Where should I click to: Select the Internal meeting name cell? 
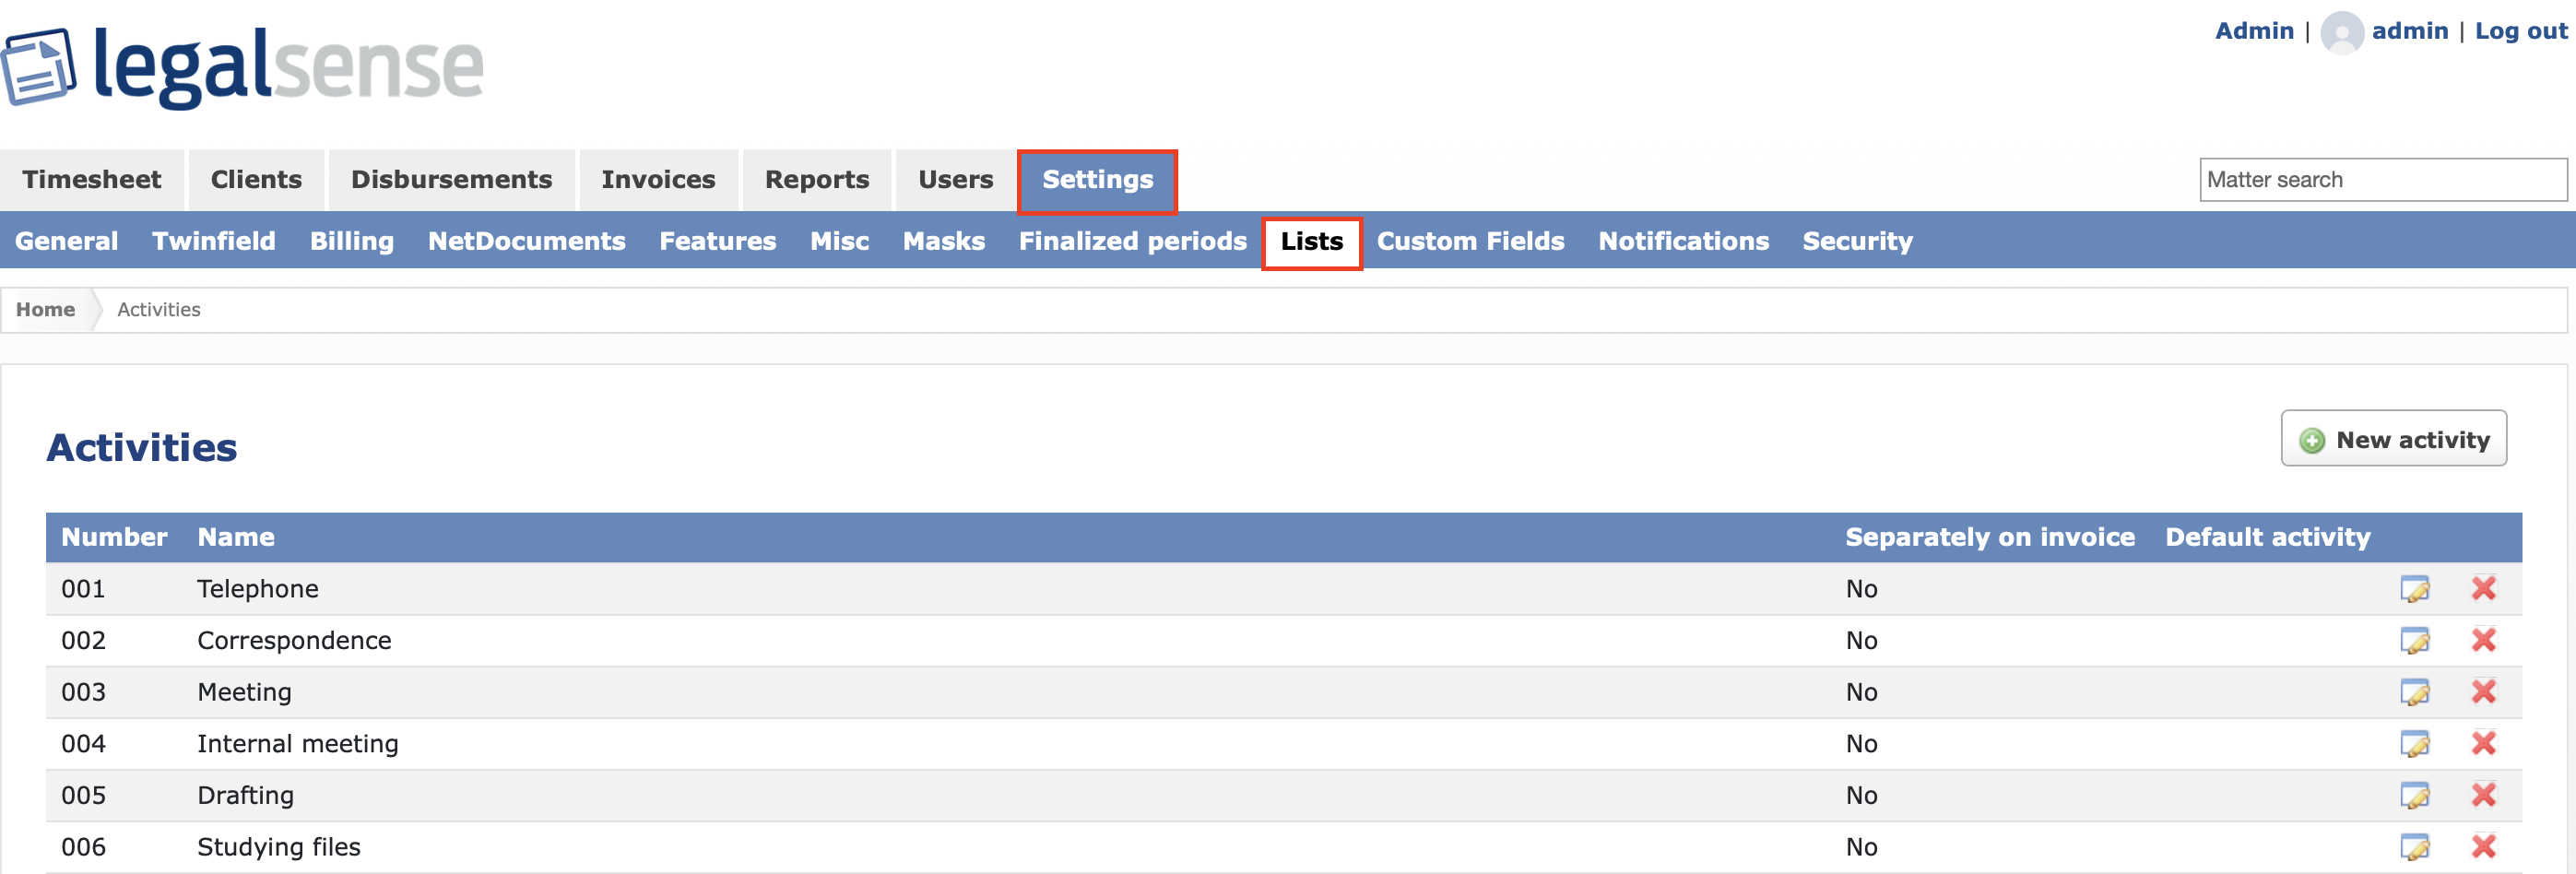point(297,744)
